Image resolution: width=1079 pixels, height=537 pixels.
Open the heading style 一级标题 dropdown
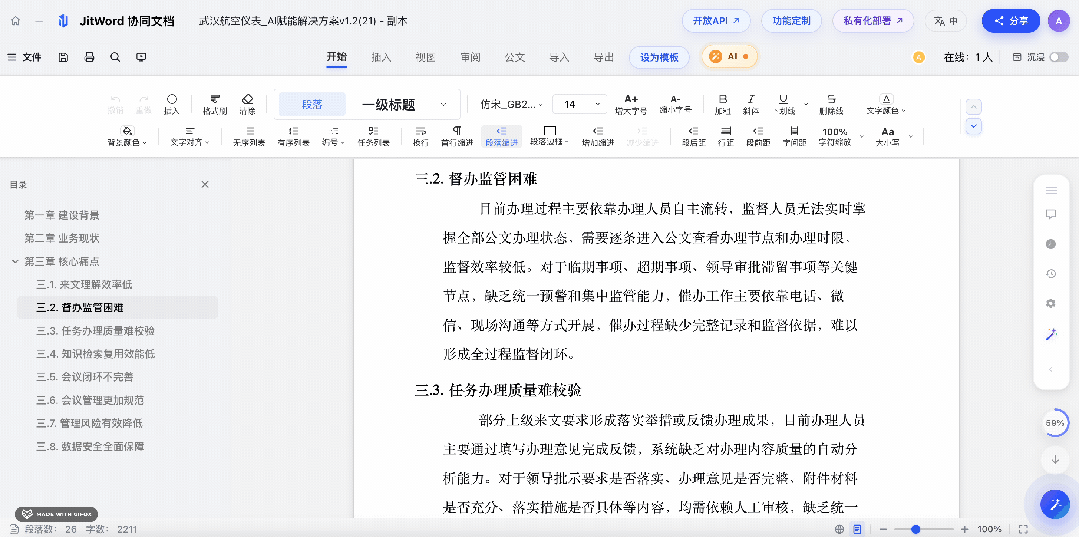tap(405, 105)
